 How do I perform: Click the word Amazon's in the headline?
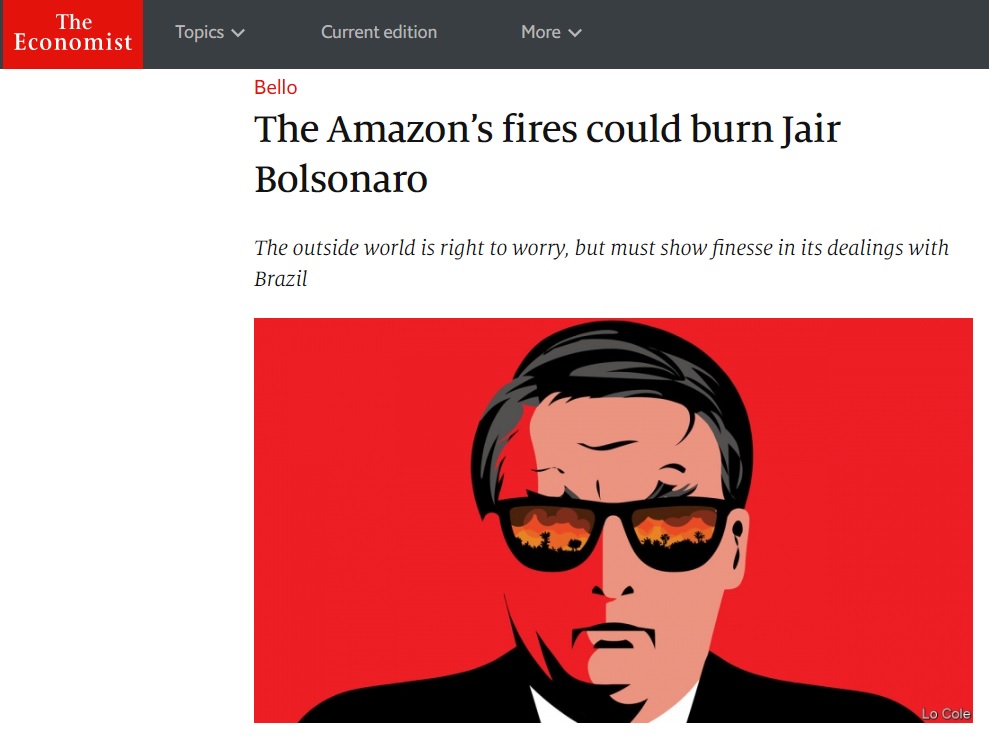point(410,129)
